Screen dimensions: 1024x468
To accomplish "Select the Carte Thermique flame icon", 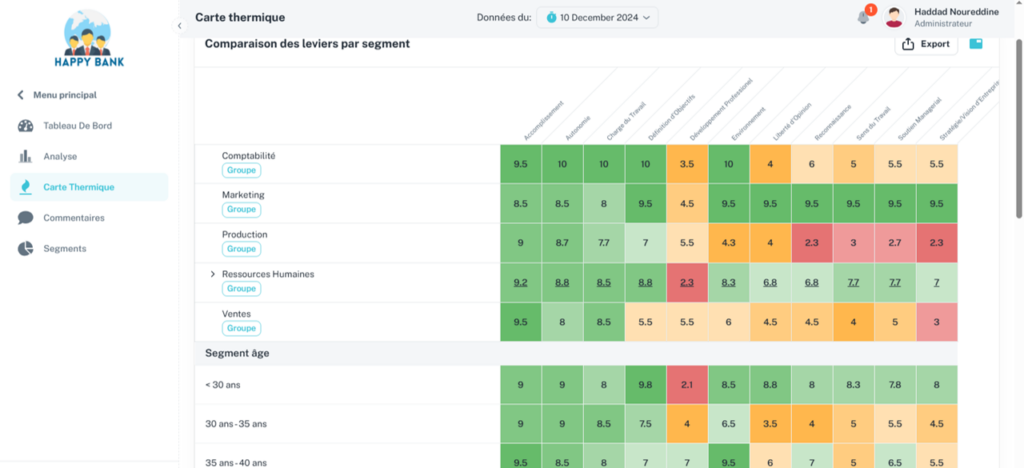I will (x=25, y=187).
